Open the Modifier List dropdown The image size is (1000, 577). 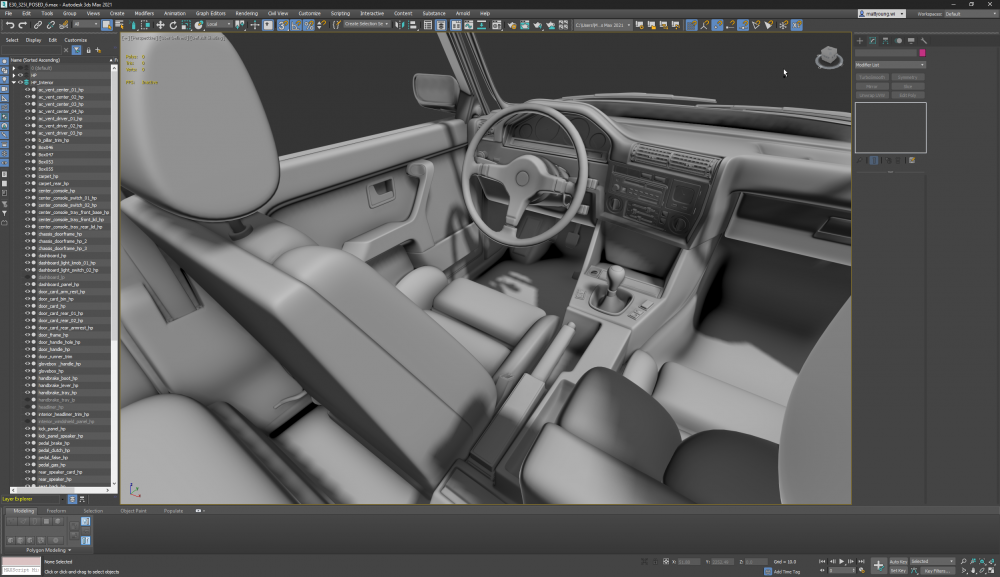point(890,64)
